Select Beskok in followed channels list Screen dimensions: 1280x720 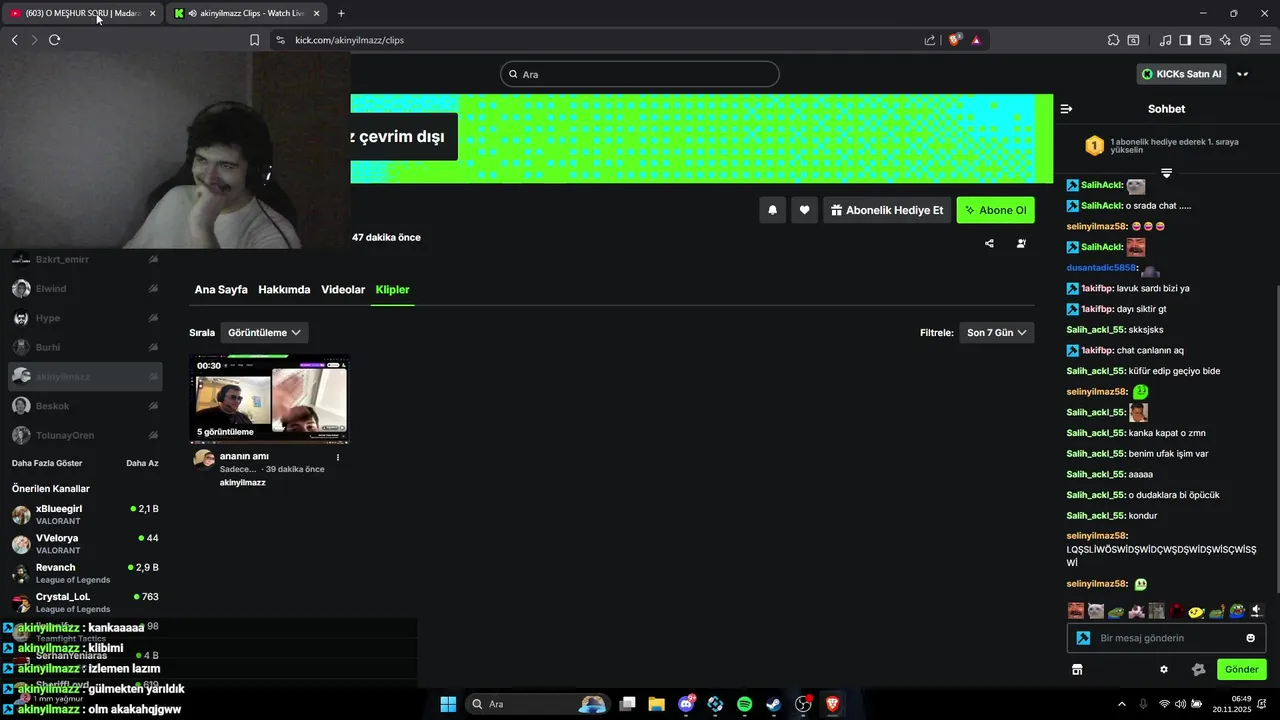86,406
